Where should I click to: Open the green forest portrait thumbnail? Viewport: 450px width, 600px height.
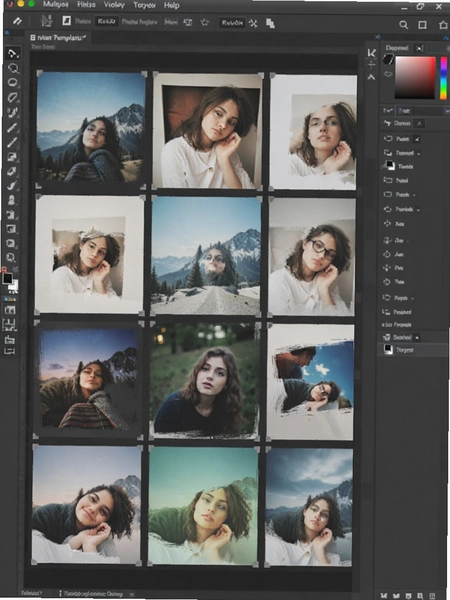tap(205, 380)
